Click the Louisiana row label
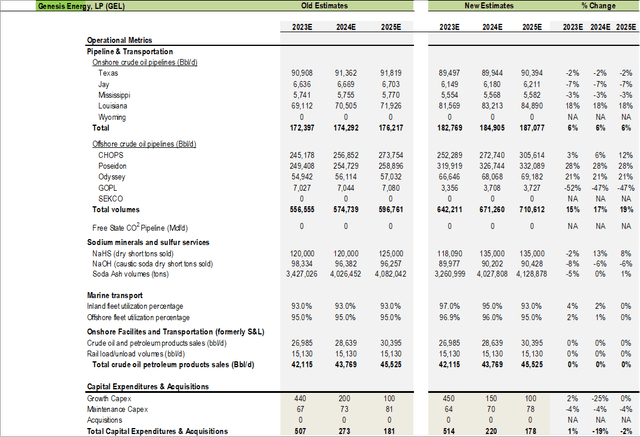640x437 pixels. coord(113,106)
